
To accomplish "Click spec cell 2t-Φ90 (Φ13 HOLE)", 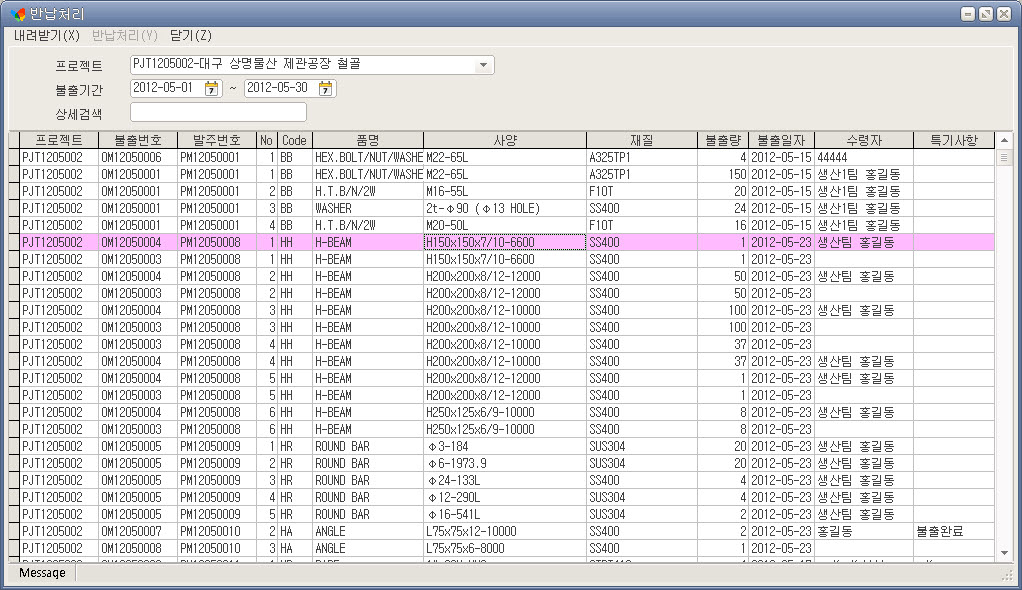I will pyautogui.click(x=505, y=209).
